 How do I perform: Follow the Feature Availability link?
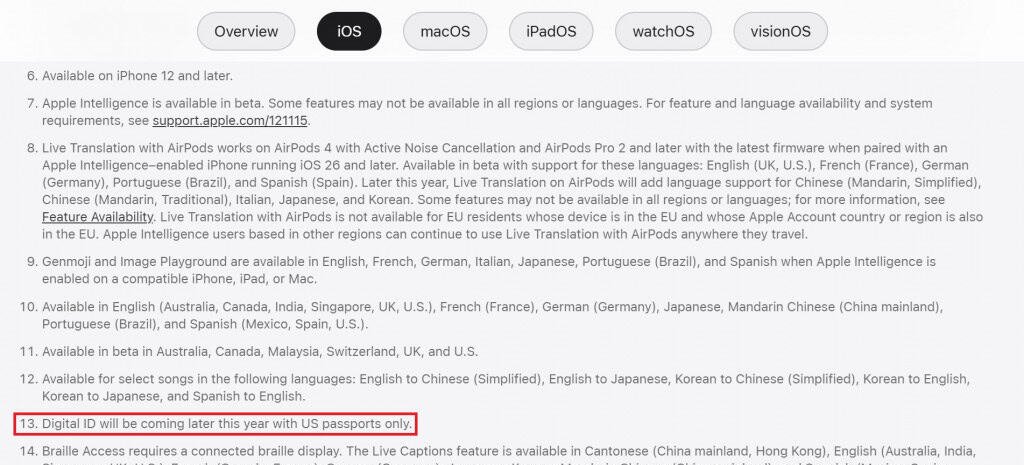(98, 217)
